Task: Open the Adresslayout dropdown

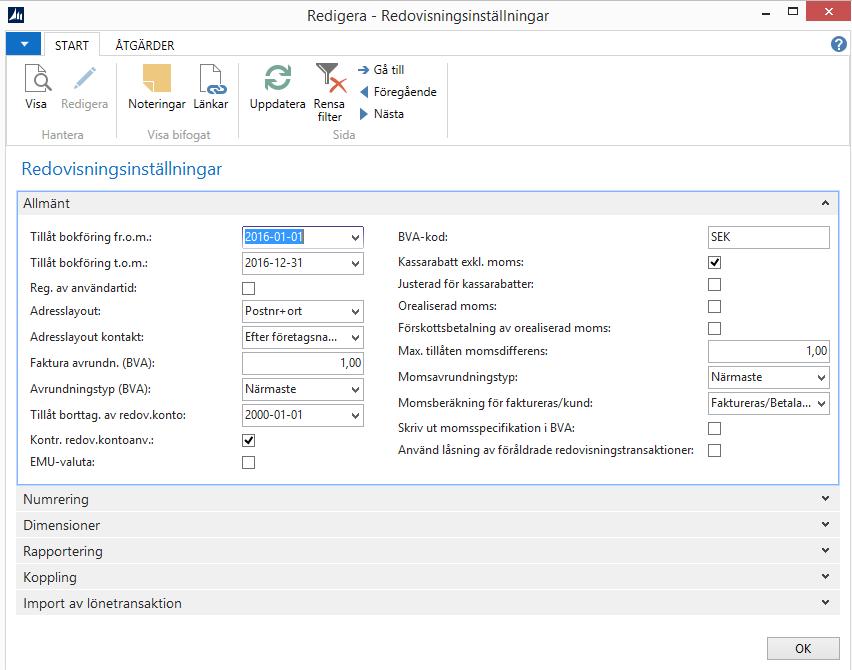Action: point(355,312)
